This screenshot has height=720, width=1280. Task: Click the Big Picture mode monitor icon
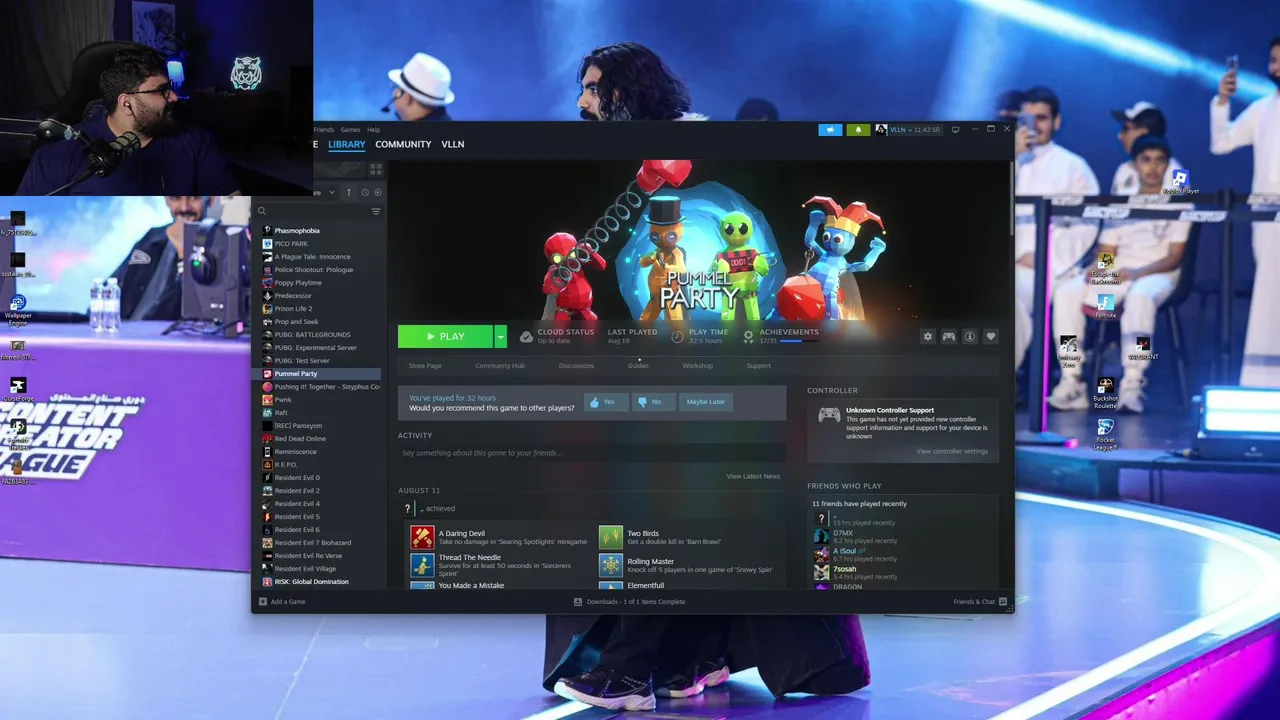[x=955, y=130]
